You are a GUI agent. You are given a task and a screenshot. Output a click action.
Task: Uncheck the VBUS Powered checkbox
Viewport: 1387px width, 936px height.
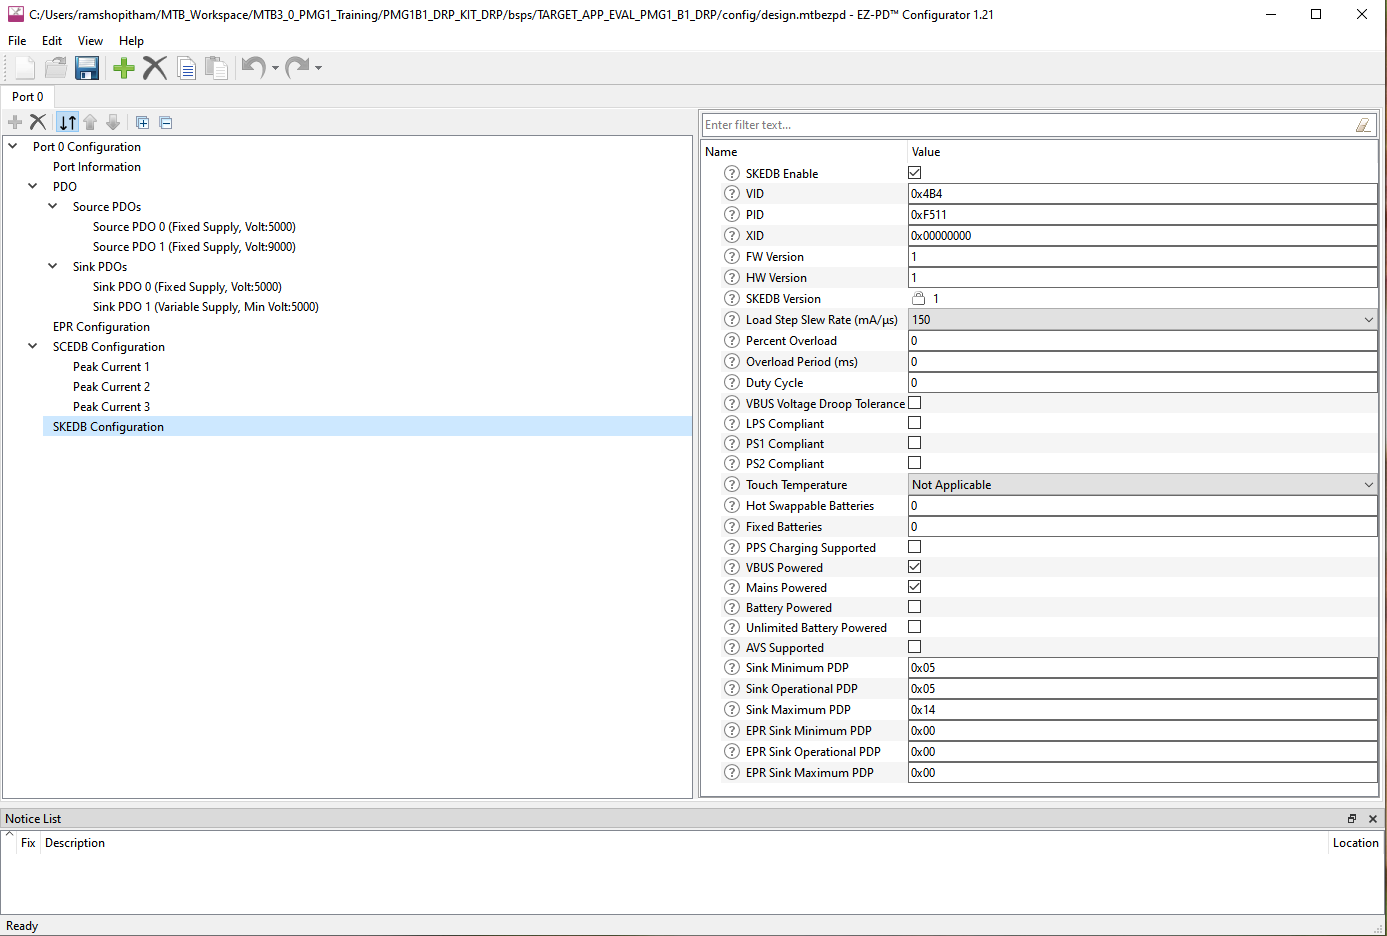tap(914, 567)
